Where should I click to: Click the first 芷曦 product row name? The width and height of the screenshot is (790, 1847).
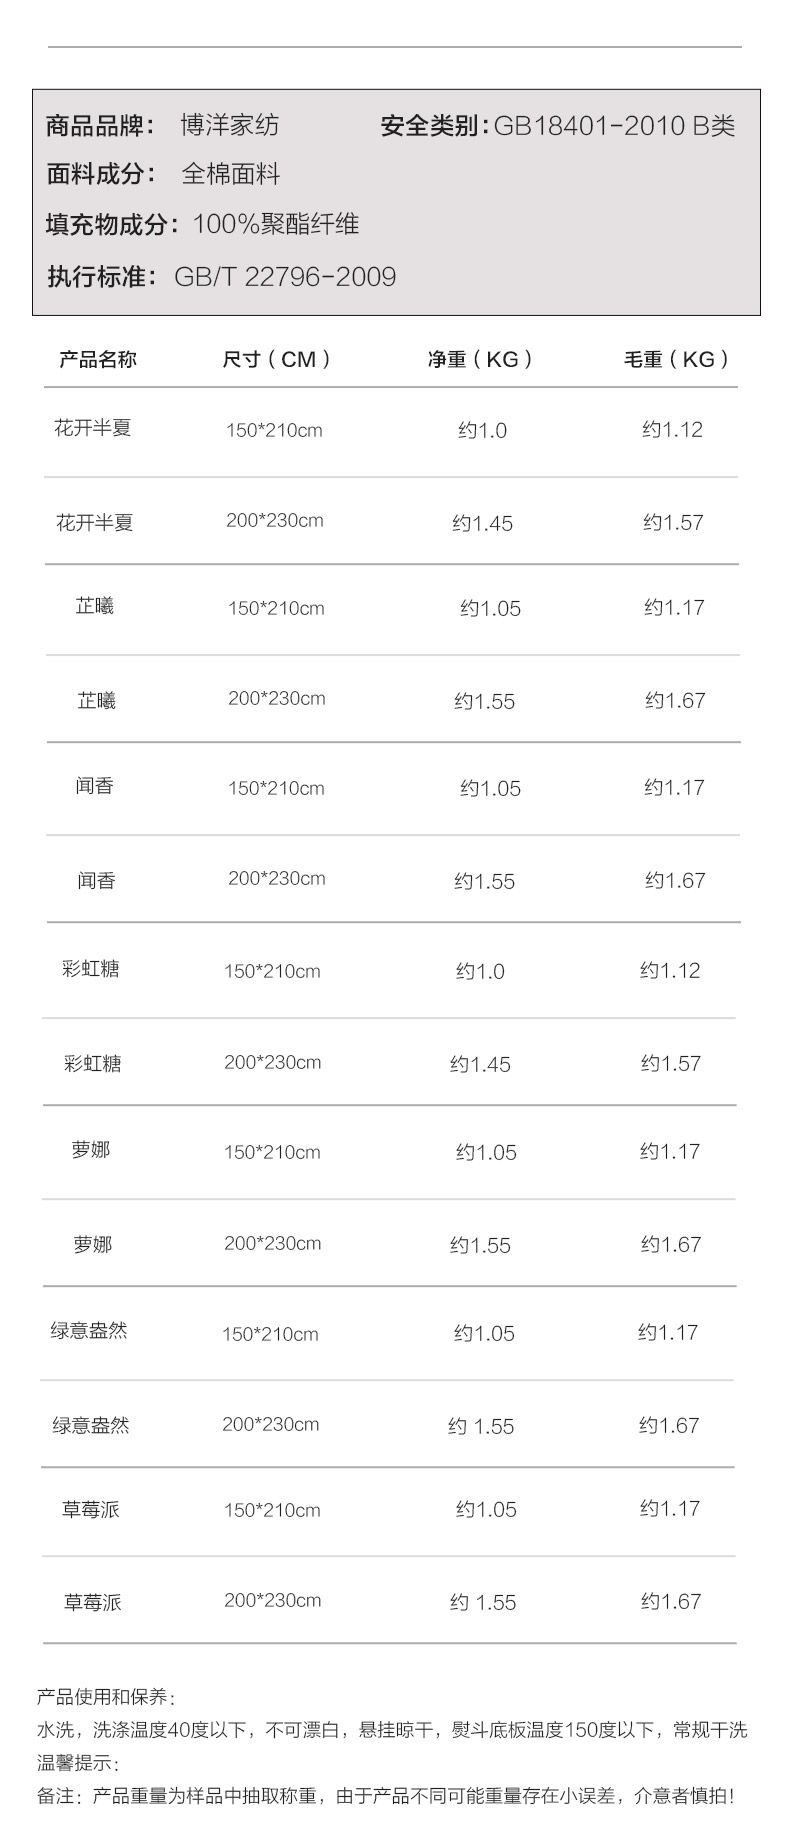click(95, 606)
